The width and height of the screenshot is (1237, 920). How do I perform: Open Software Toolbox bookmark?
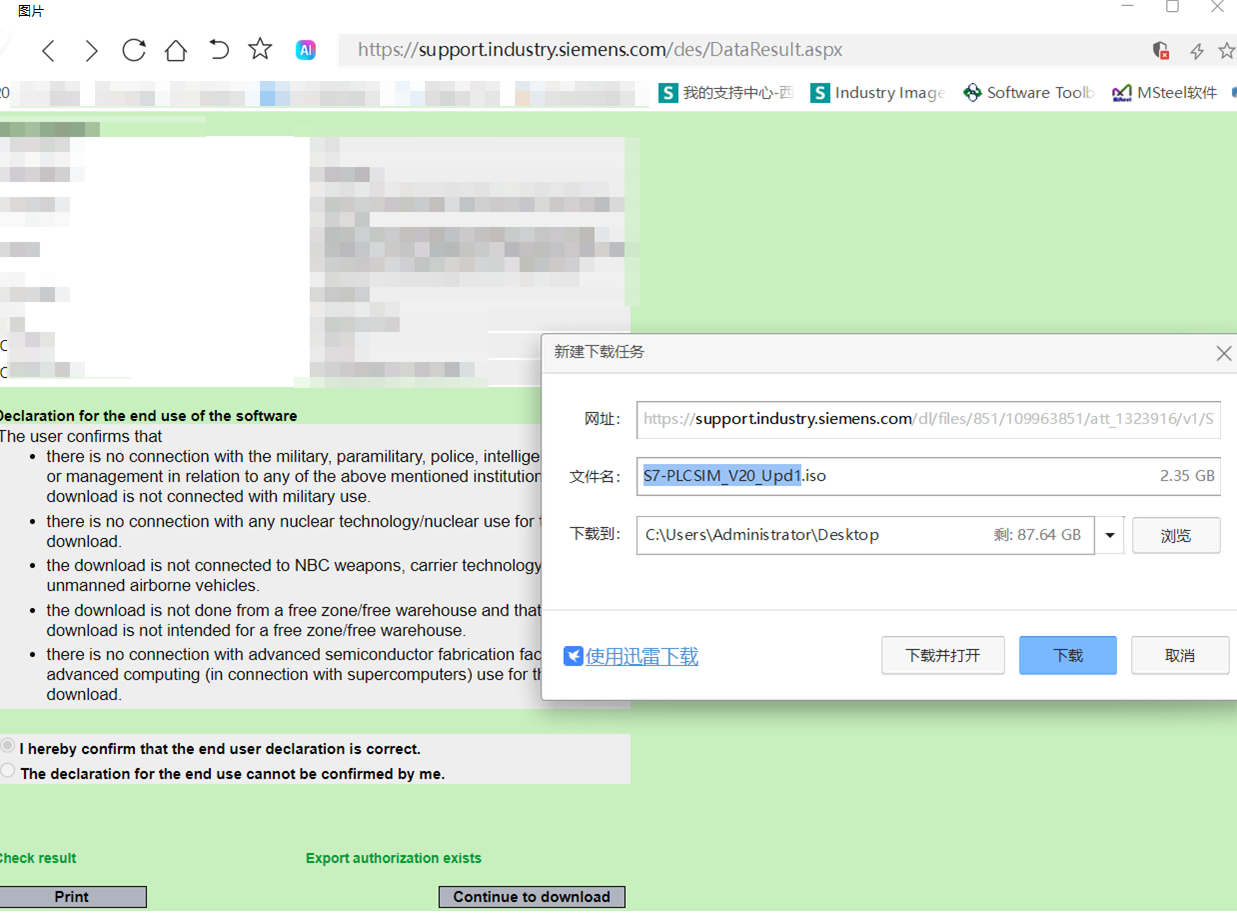(x=1028, y=93)
